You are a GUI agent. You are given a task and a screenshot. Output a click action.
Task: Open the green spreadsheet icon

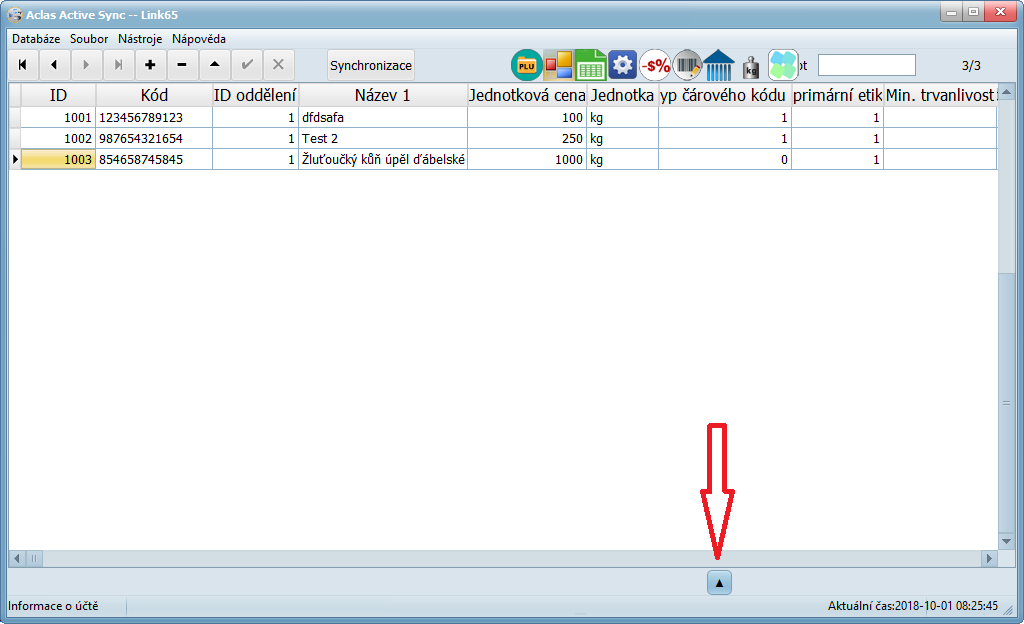pos(590,66)
